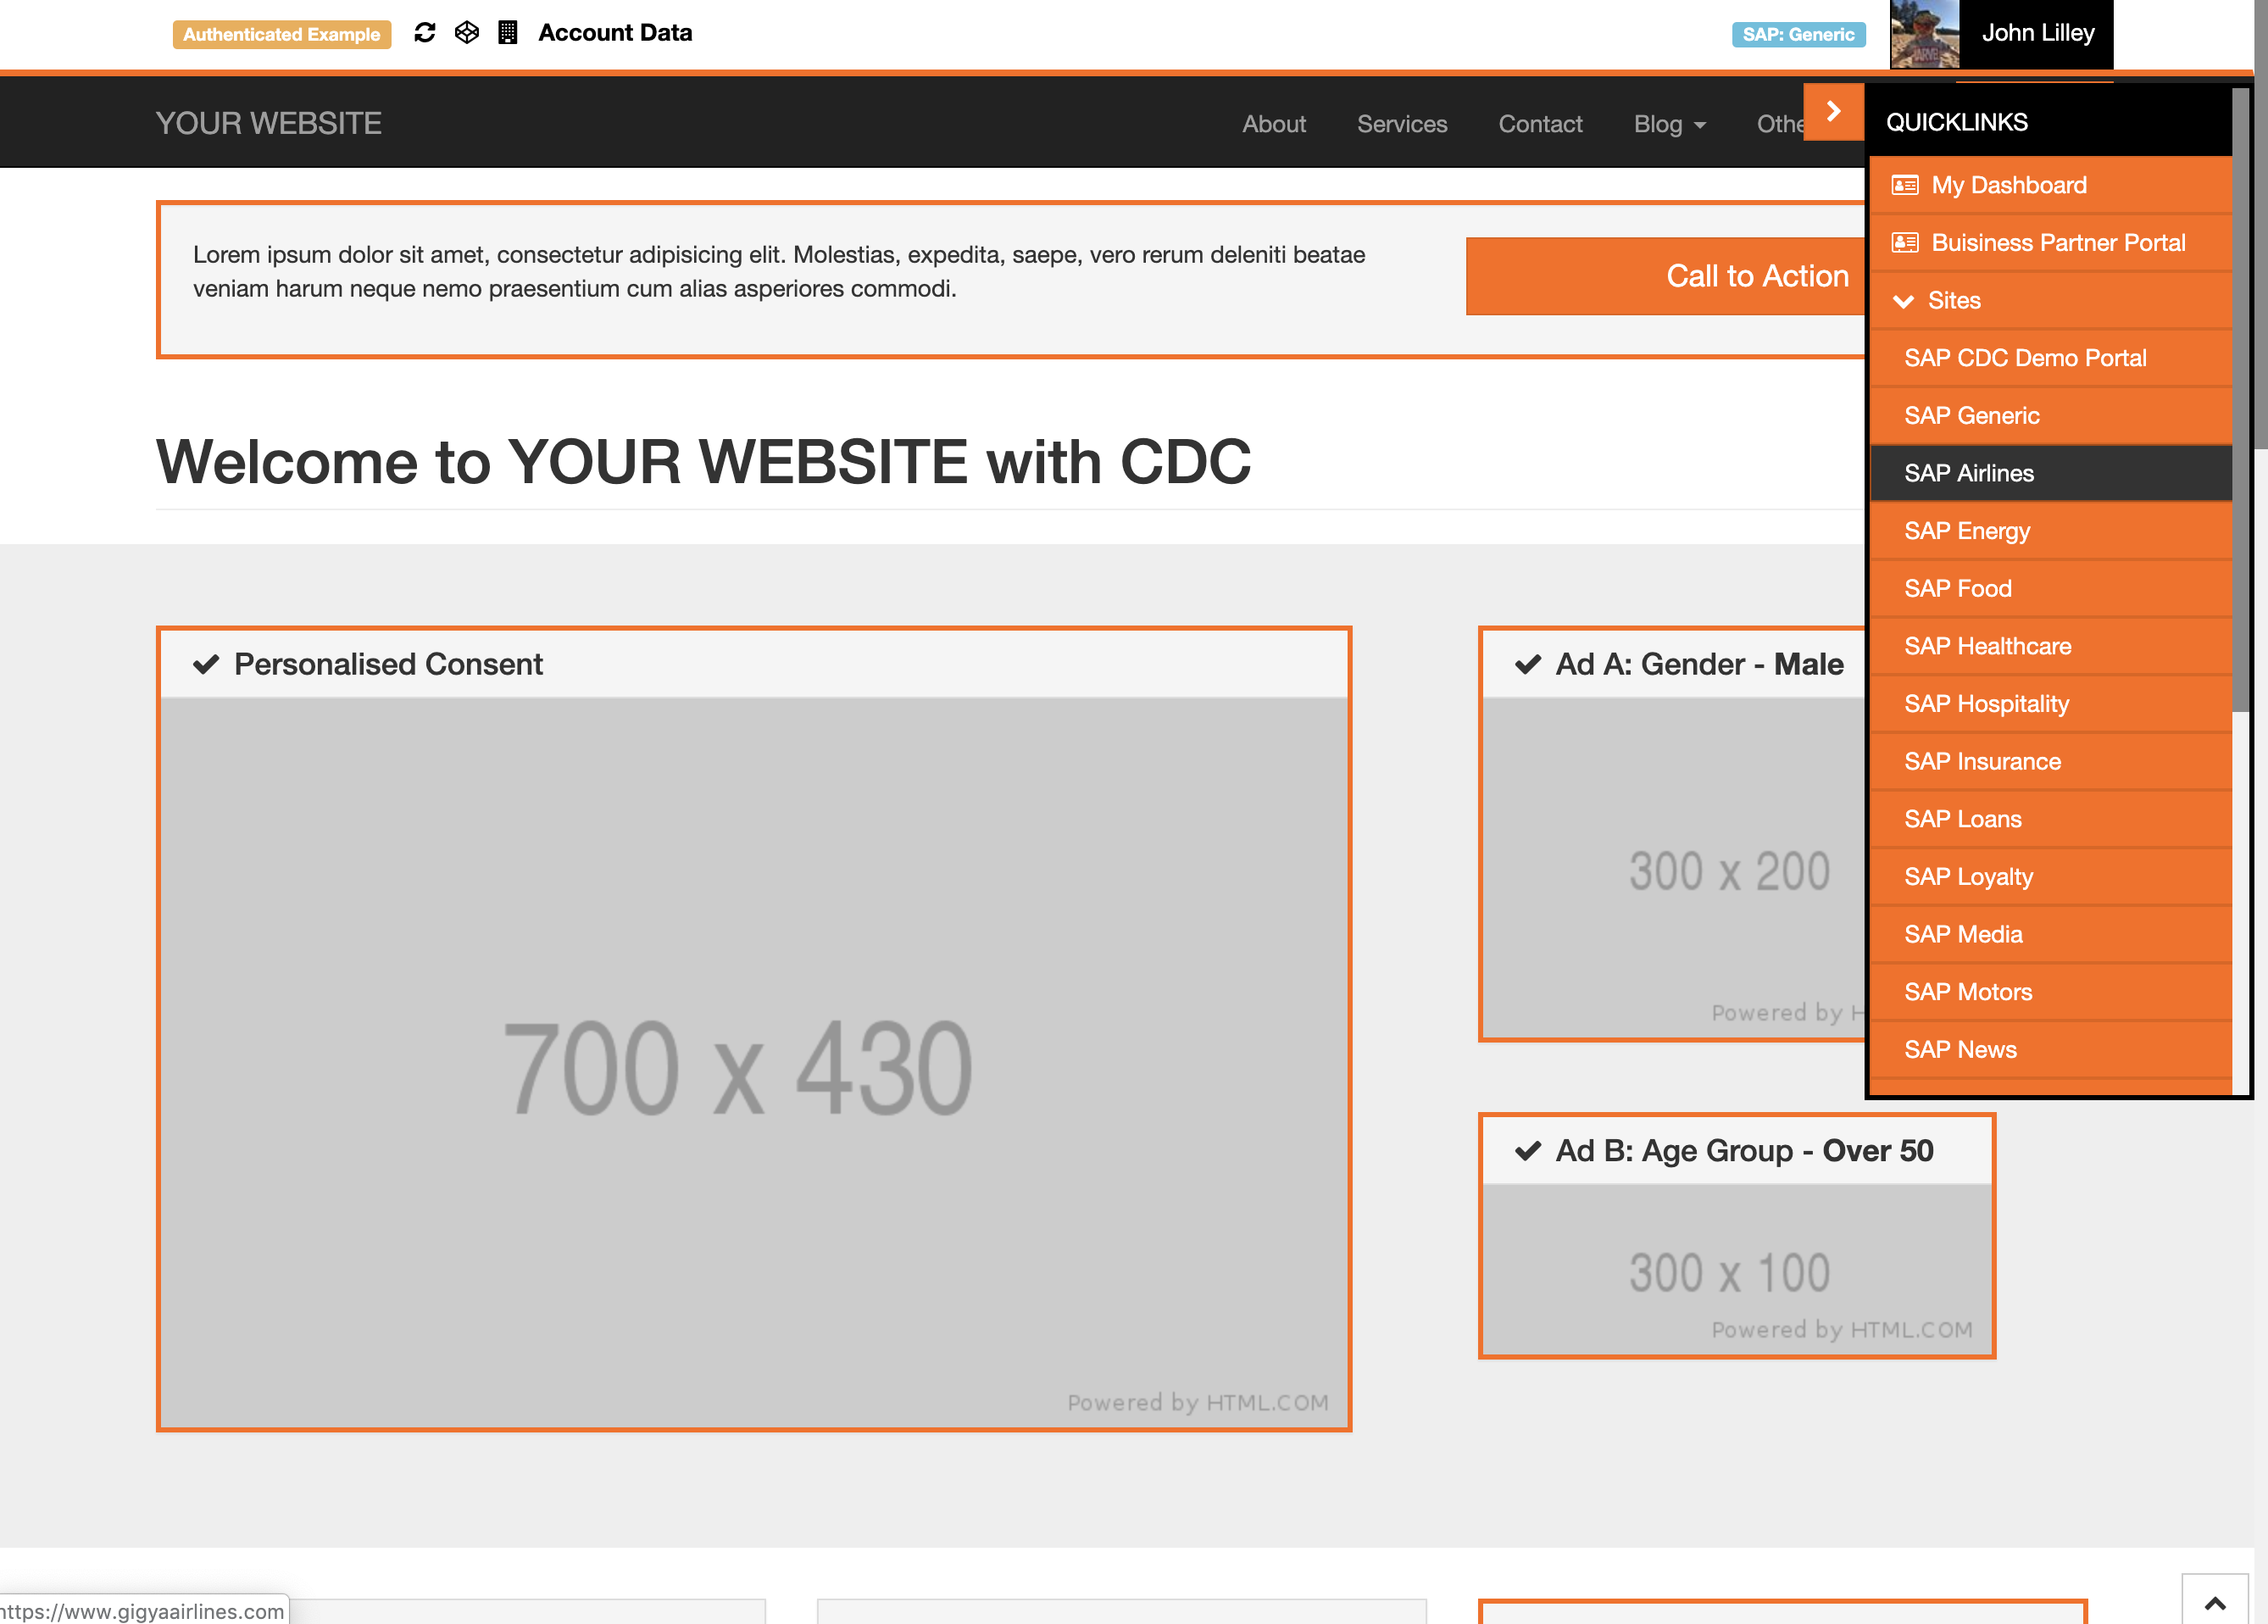Click the scroll-to-top arrow button
This screenshot has width=2268, height=1624.
(2214, 1603)
